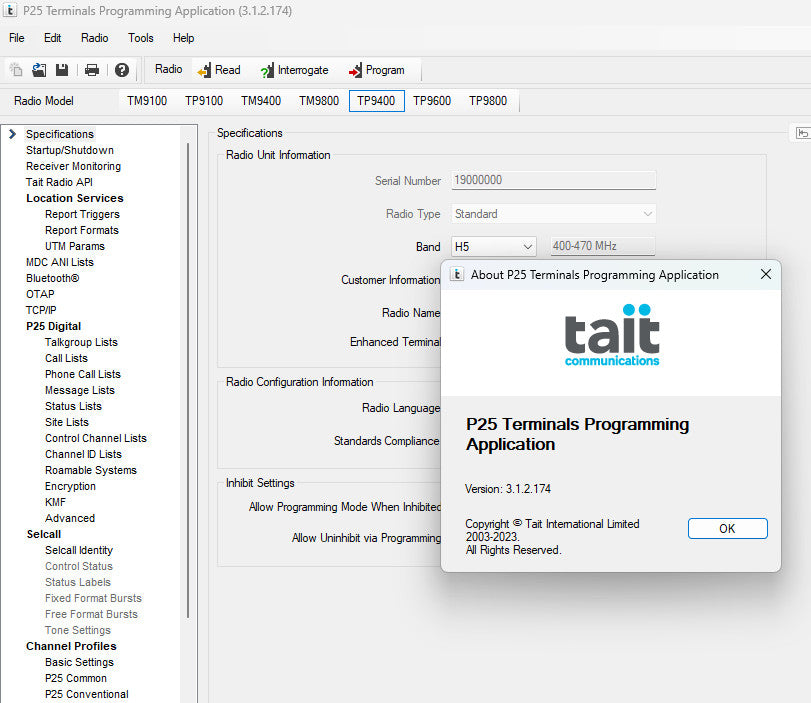Click the Print icon in the toolbar
The height and width of the screenshot is (703, 811).
pos(92,69)
